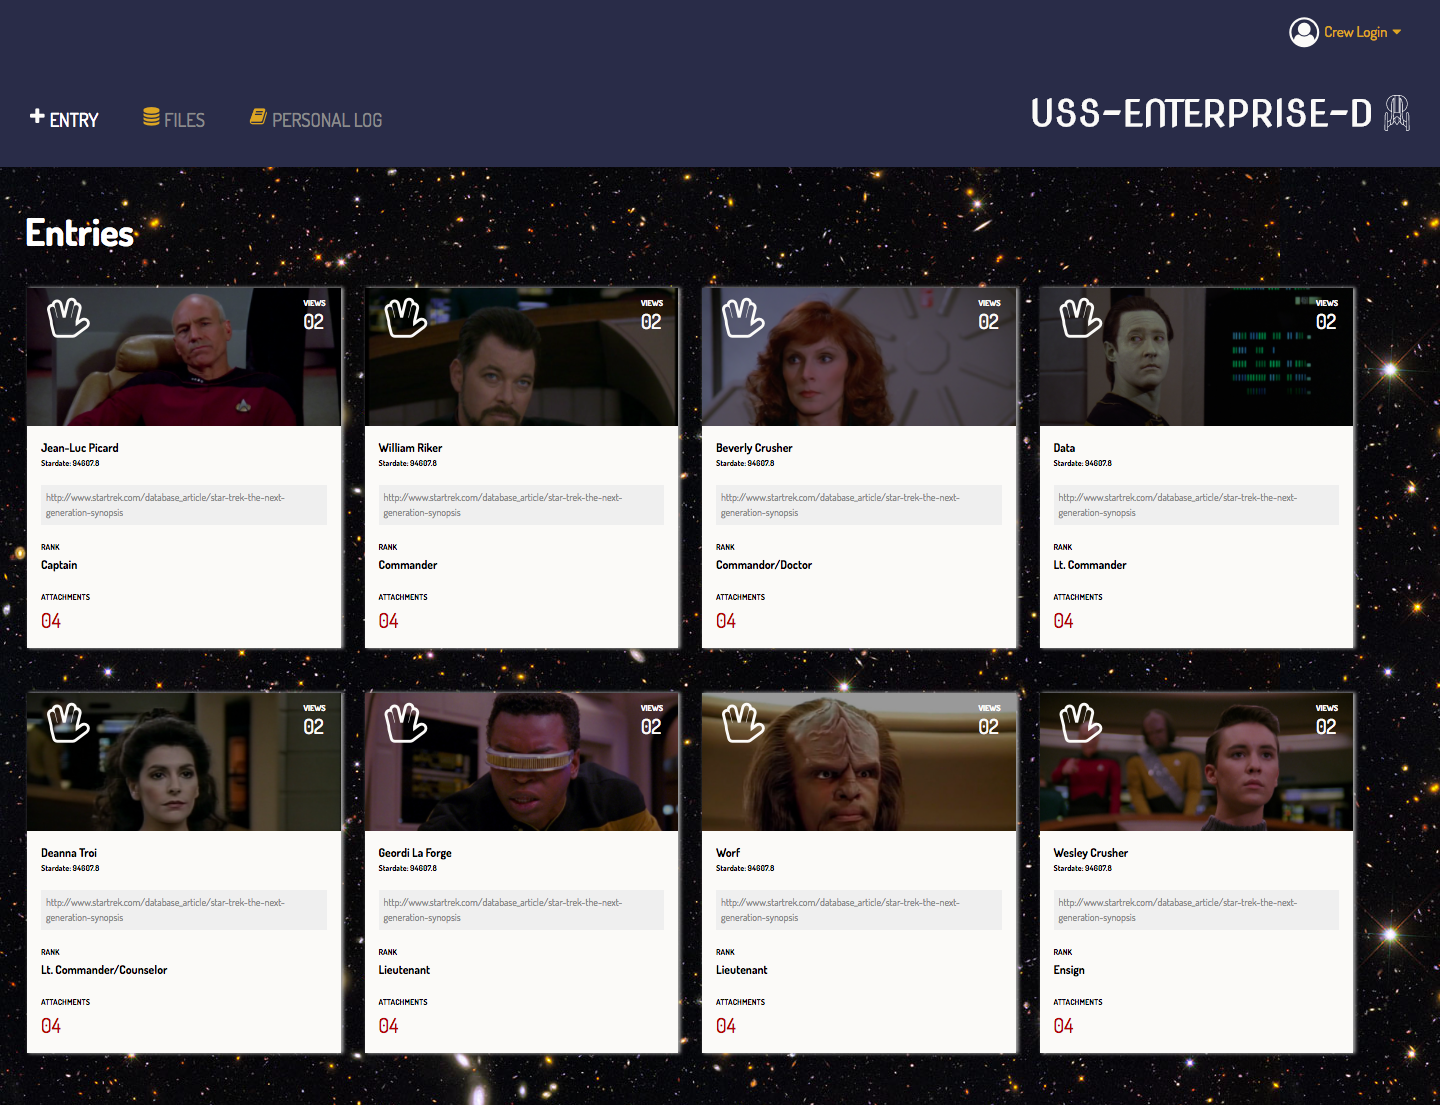Viewport: 1440px width, 1105px height.
Task: Click the Entries heading
Action: pos(80,233)
